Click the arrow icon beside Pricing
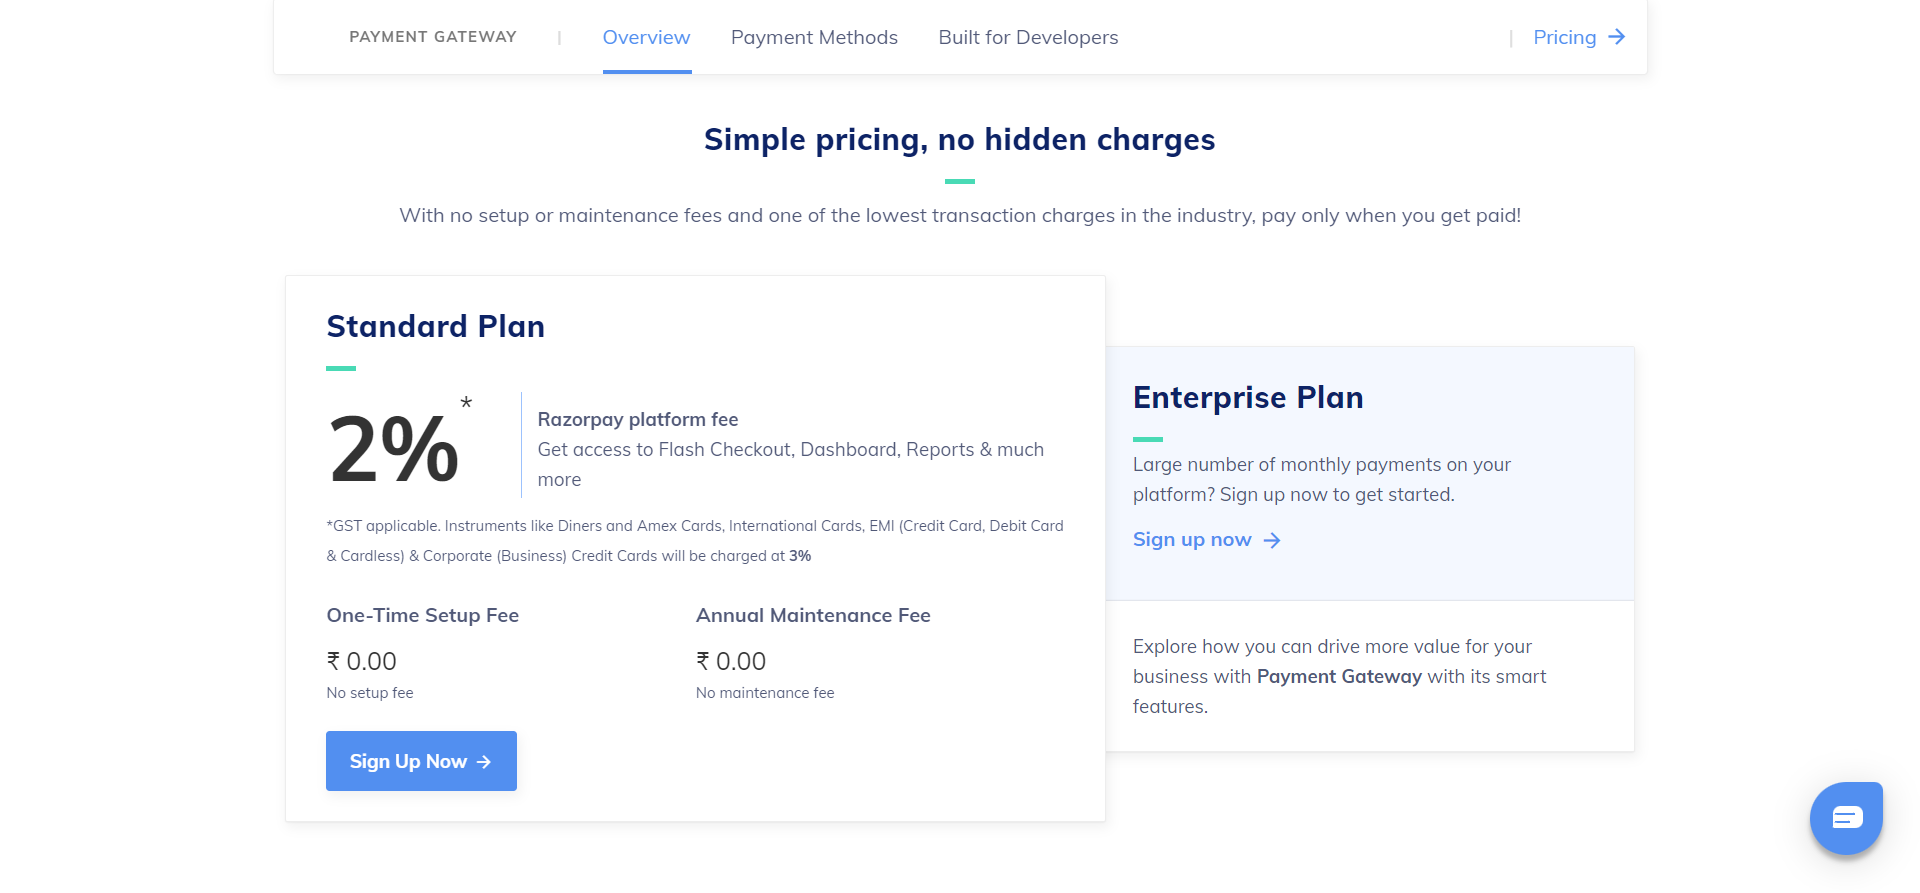The image size is (1920, 893). tap(1616, 37)
